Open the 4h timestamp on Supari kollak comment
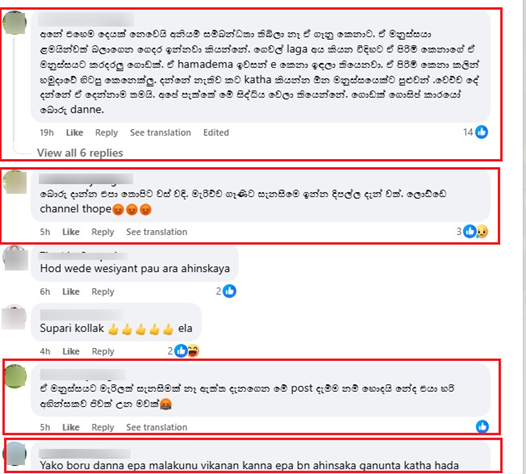Image resolution: width=526 pixels, height=474 pixels. [x=45, y=351]
